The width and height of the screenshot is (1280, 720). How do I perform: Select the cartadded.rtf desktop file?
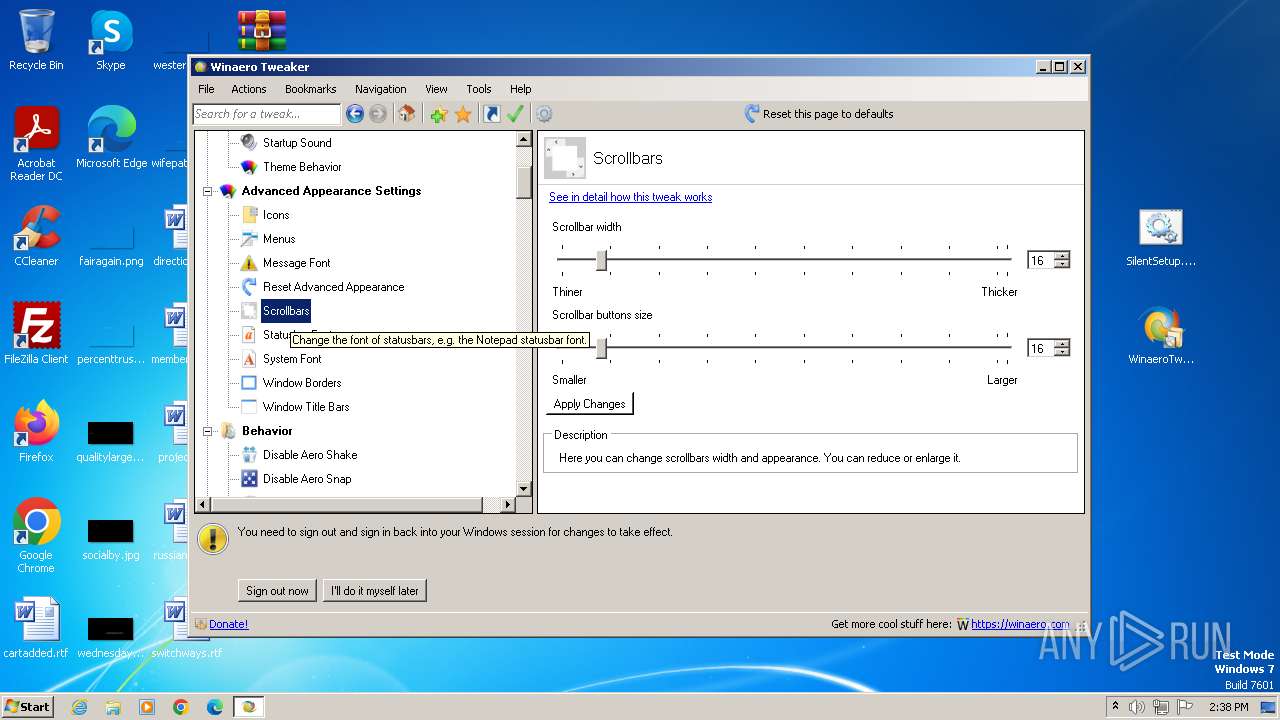tap(36, 628)
